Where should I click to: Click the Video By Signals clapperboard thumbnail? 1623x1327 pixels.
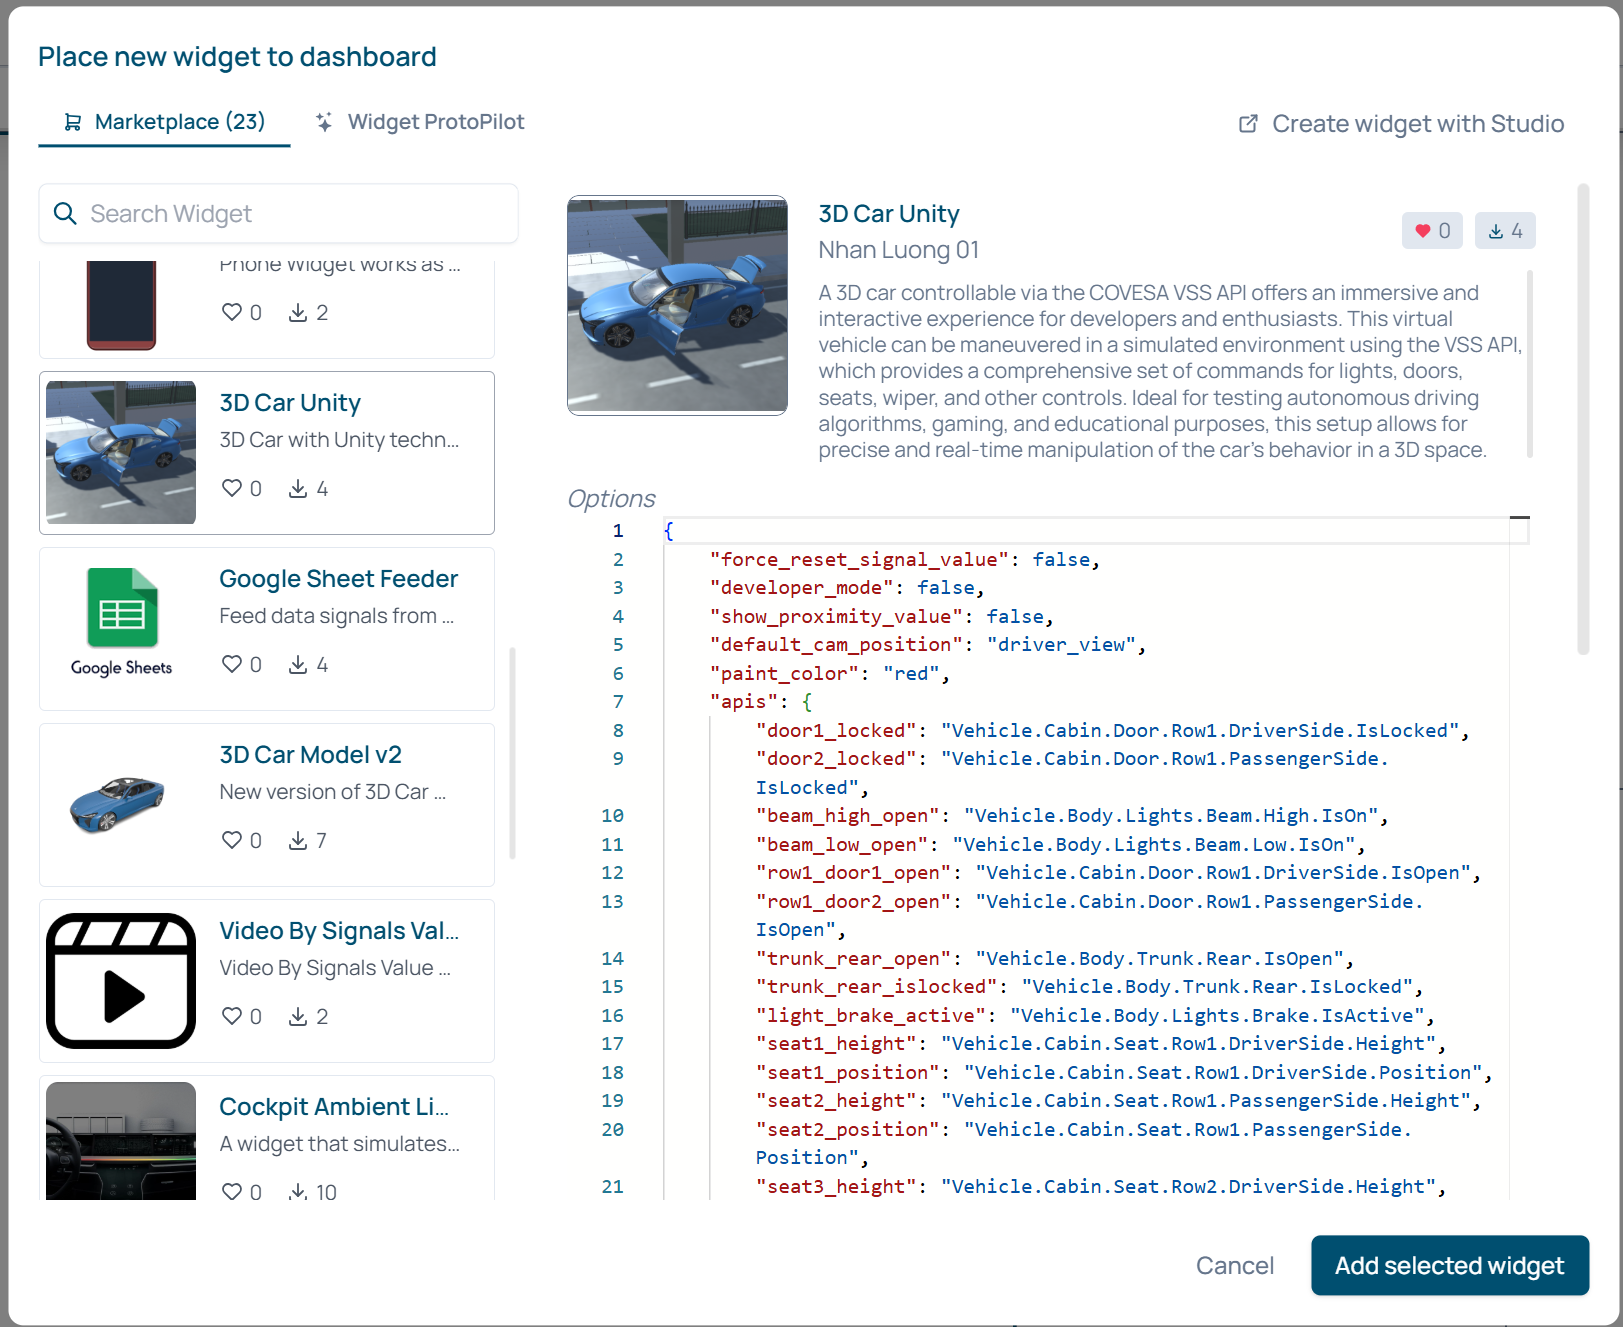pyautogui.click(x=121, y=980)
